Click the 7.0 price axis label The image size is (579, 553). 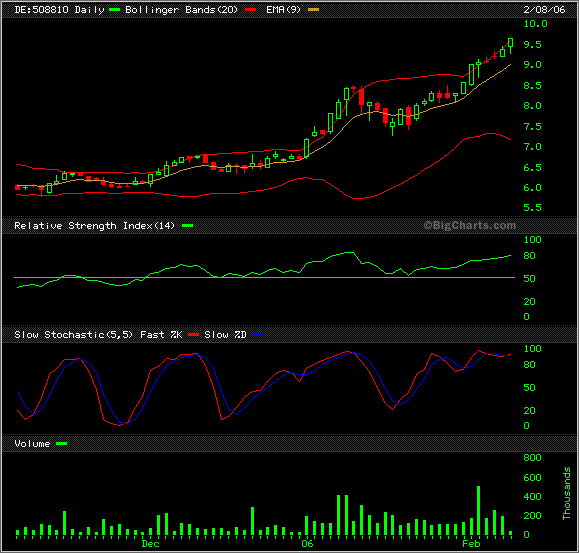[x=532, y=147]
